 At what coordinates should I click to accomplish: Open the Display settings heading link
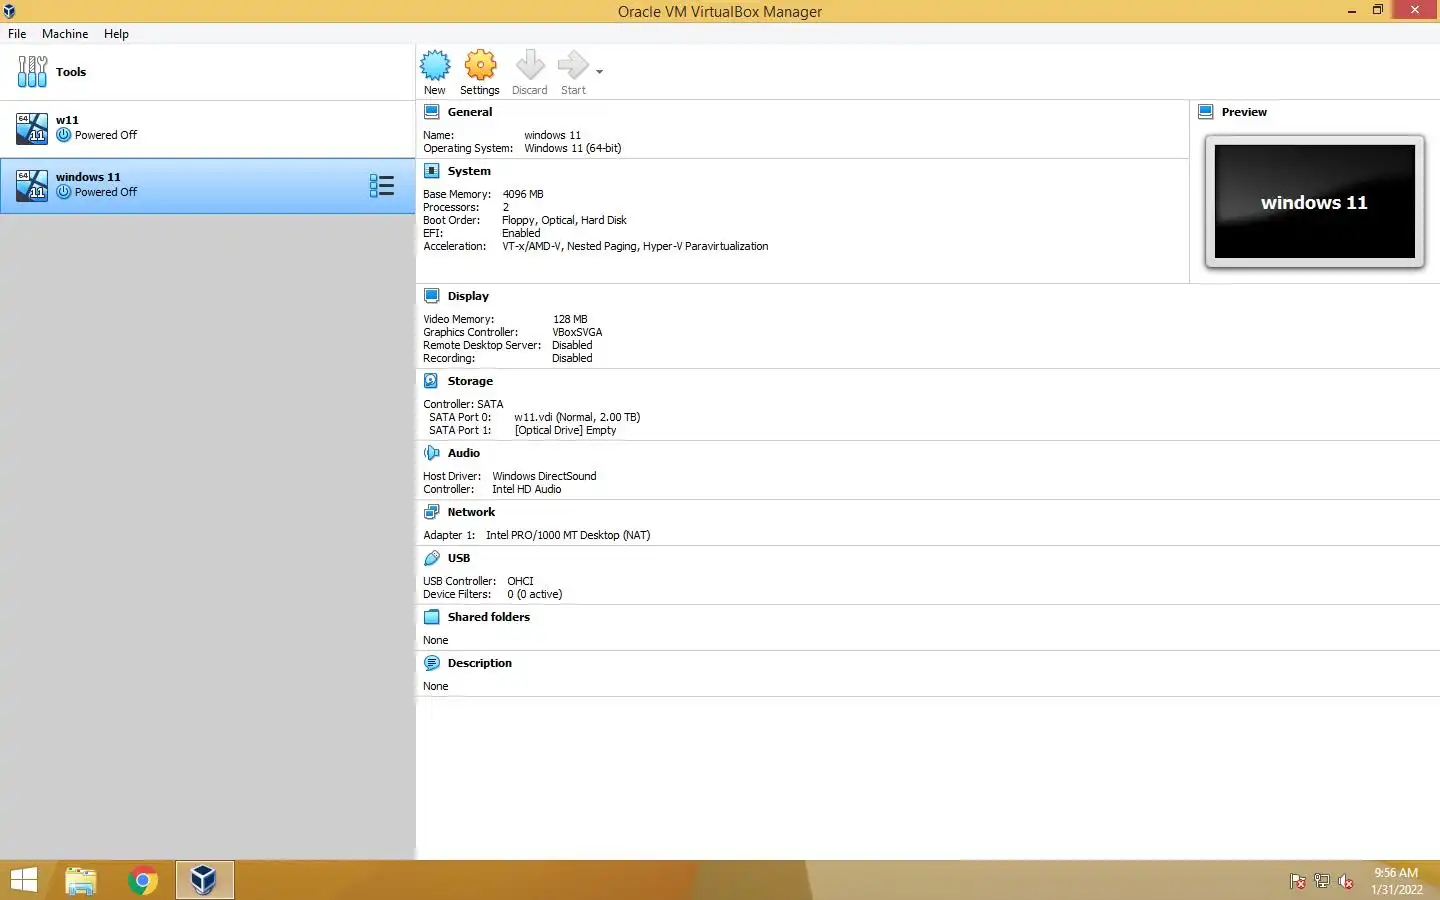pyautogui.click(x=468, y=296)
